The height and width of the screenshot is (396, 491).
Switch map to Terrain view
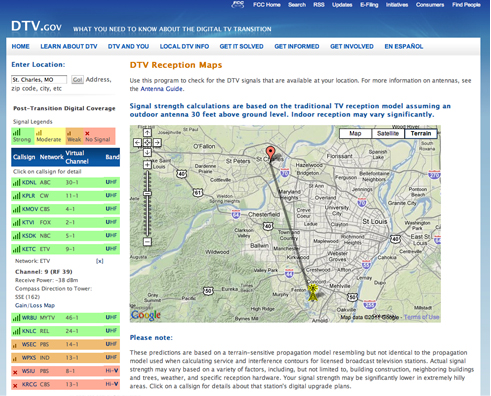click(x=421, y=133)
